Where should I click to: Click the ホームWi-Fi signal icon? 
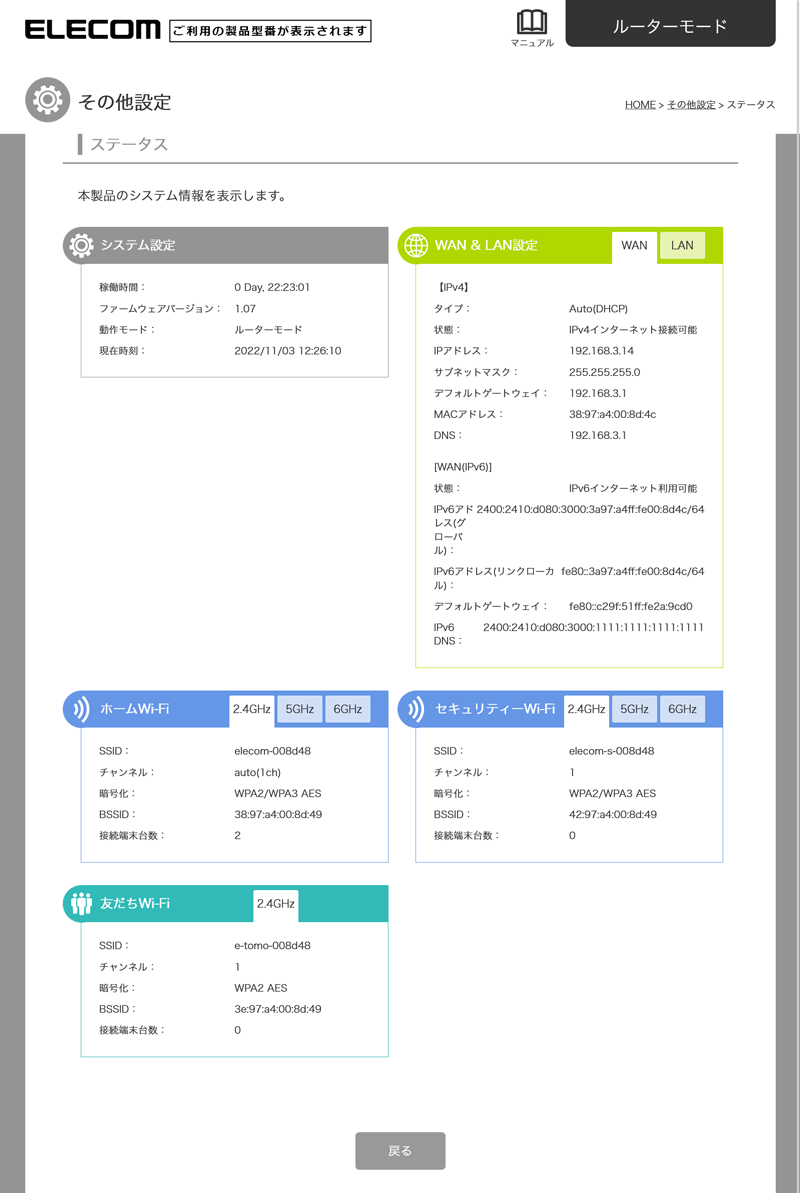(x=81, y=710)
